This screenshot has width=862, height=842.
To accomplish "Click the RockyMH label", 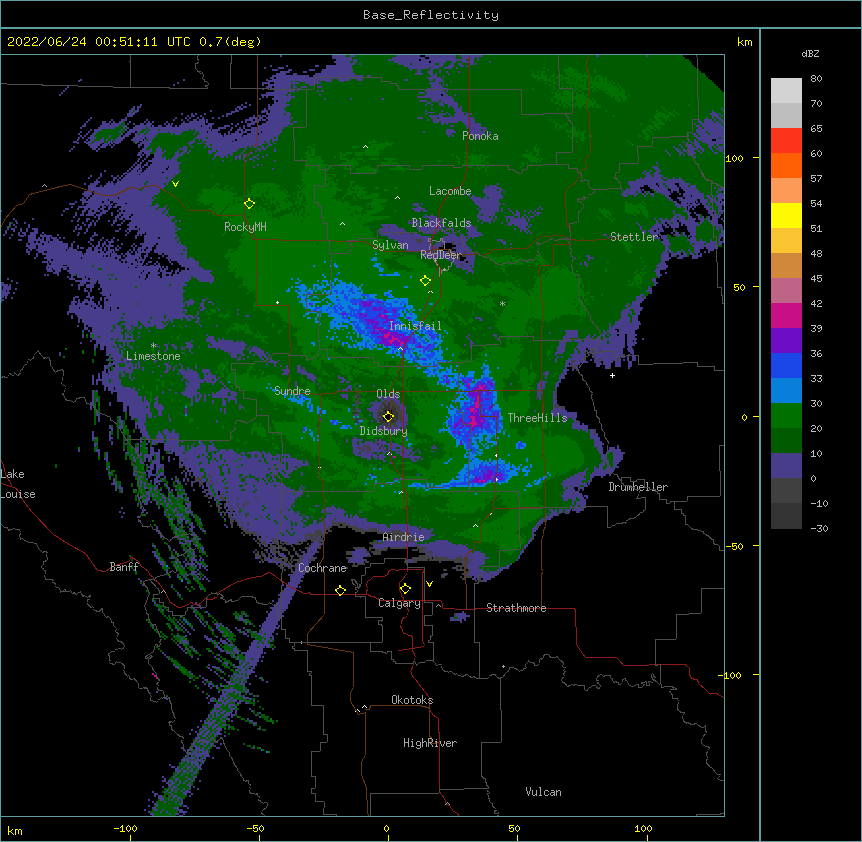I will [x=245, y=227].
